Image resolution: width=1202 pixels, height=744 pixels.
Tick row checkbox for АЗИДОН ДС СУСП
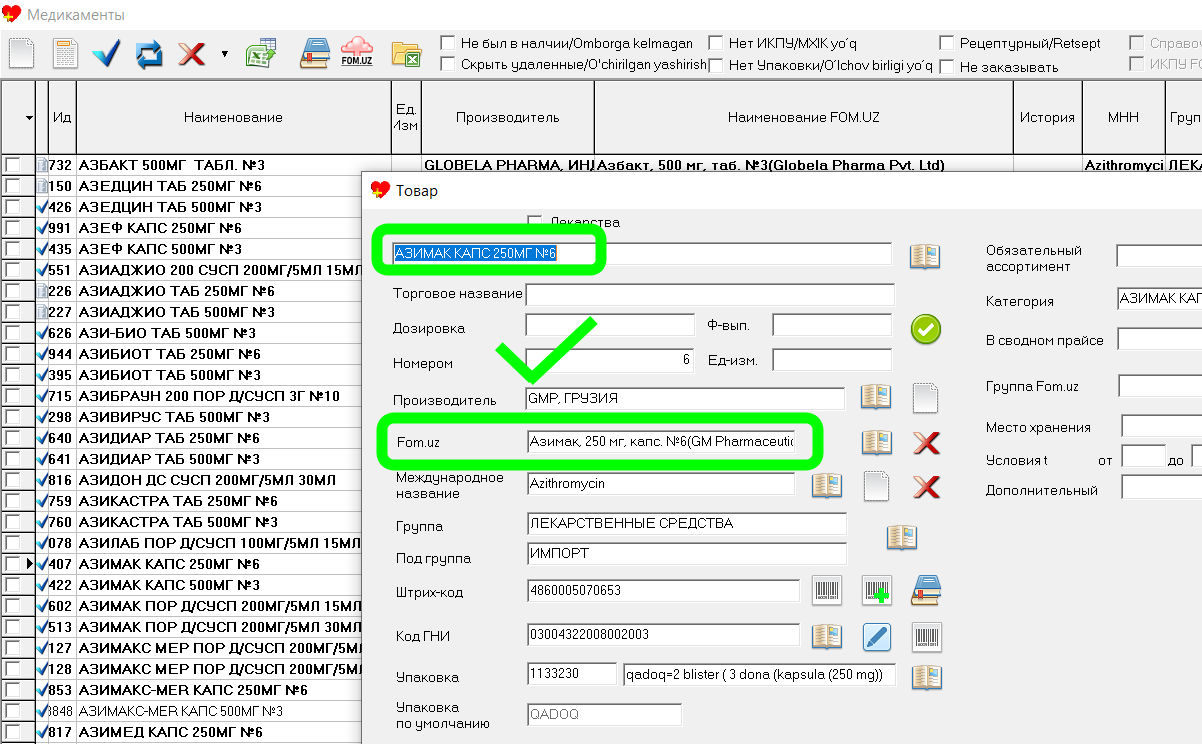[12, 480]
